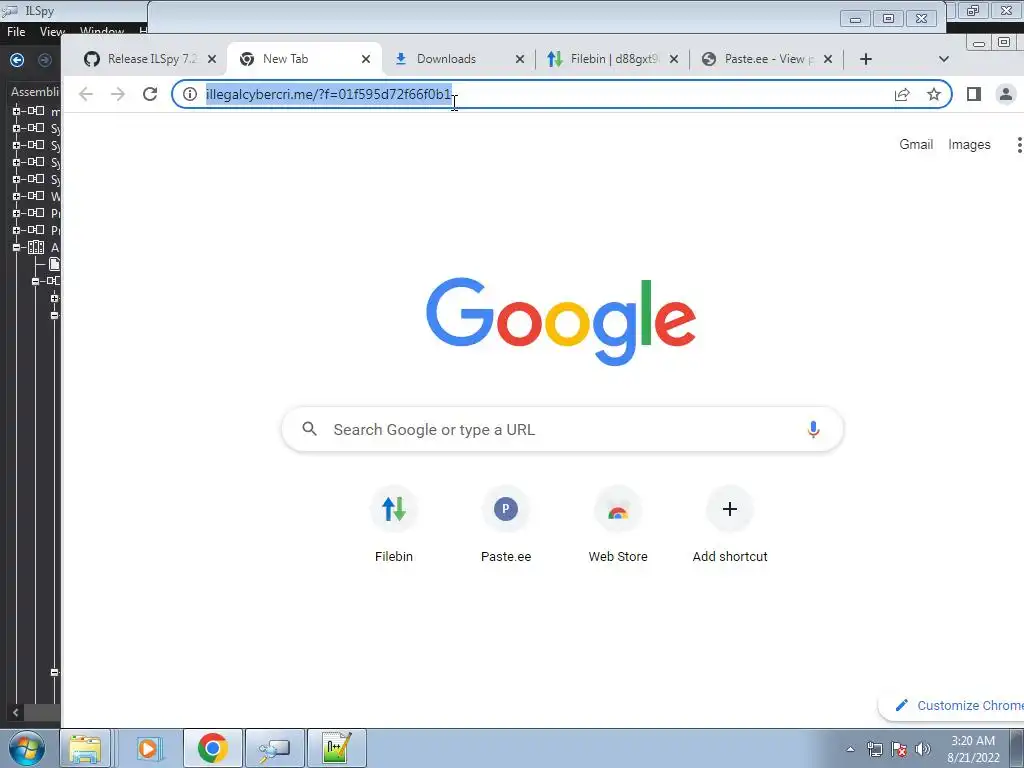Expand first ILSpy assembly tree node
1024x768 pixels.
[x=16, y=111]
